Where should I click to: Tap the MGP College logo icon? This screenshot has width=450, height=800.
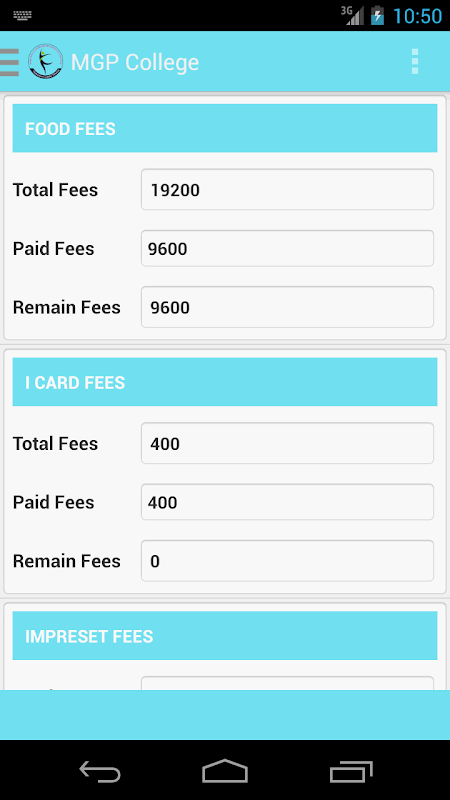45,62
